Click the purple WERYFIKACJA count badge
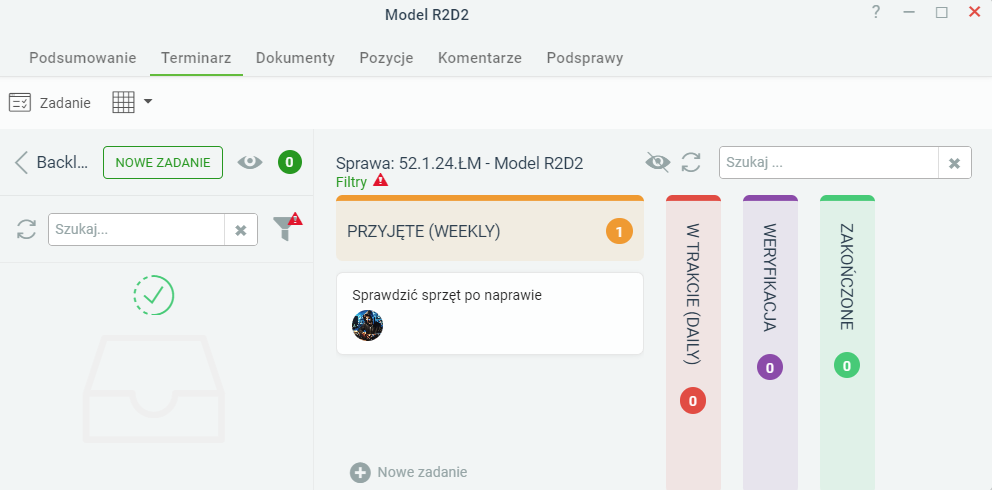 770,367
